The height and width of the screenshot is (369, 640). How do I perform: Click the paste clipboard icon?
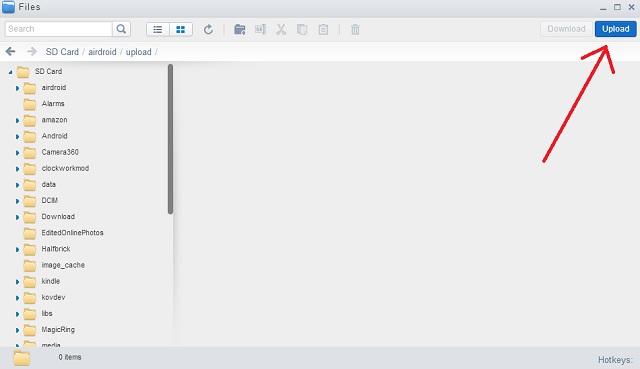(323, 29)
